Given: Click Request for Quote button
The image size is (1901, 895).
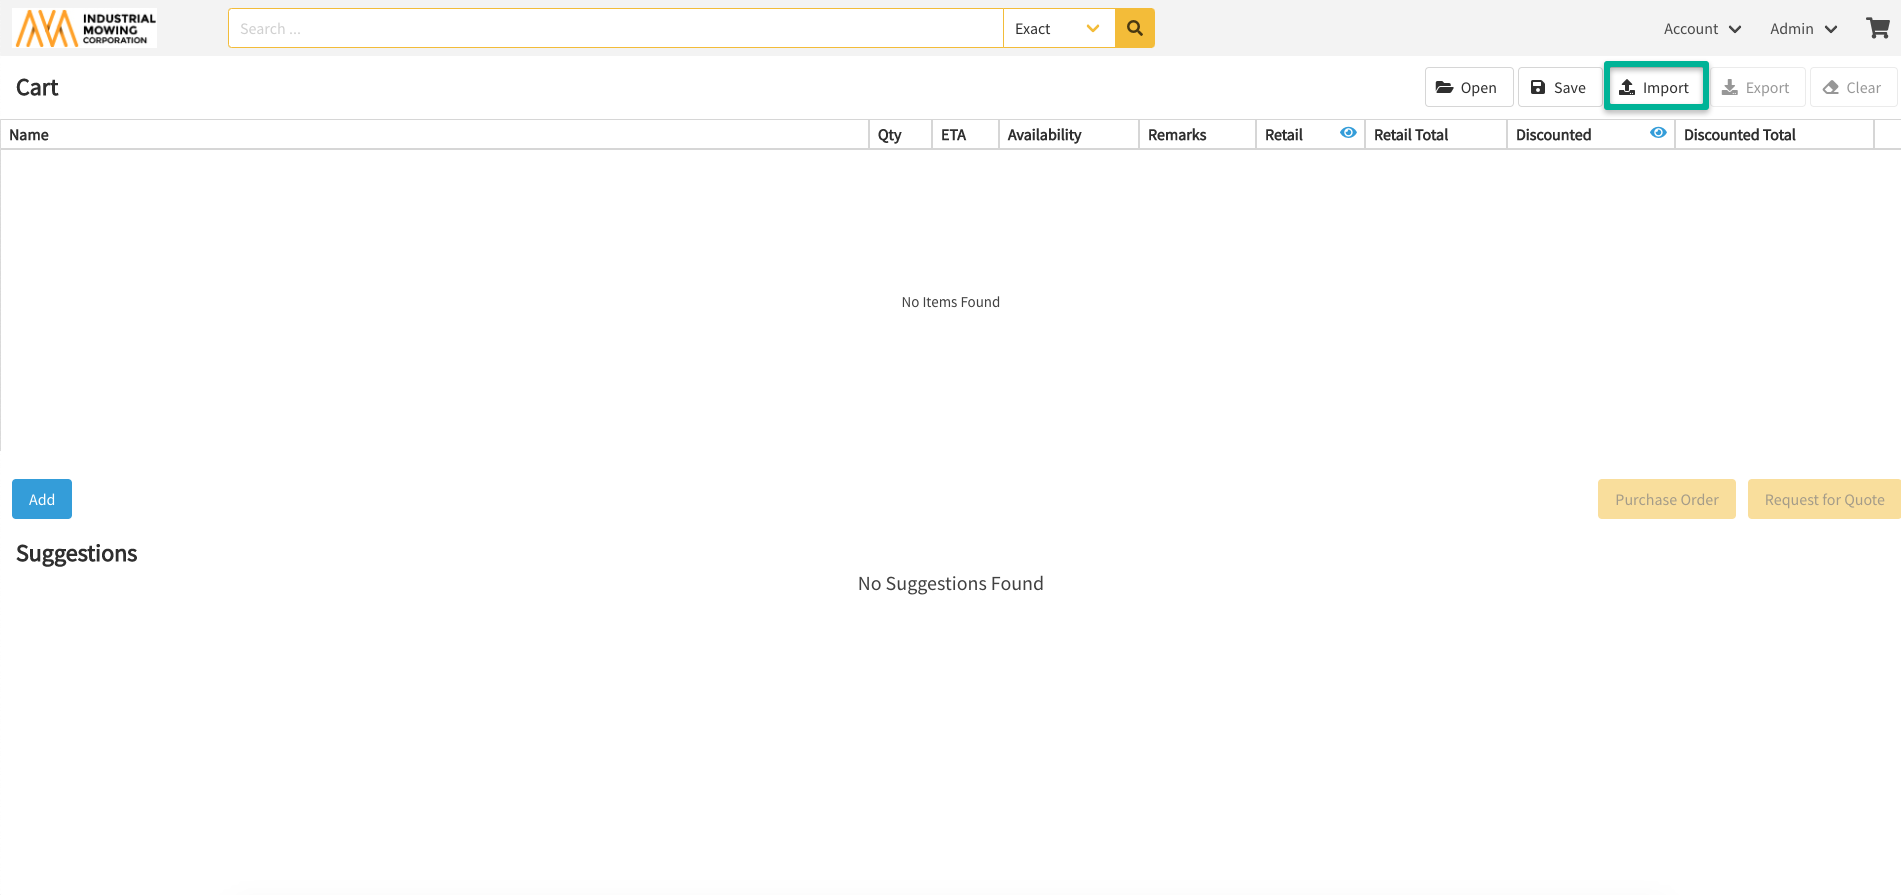Looking at the screenshot, I should [x=1823, y=500].
